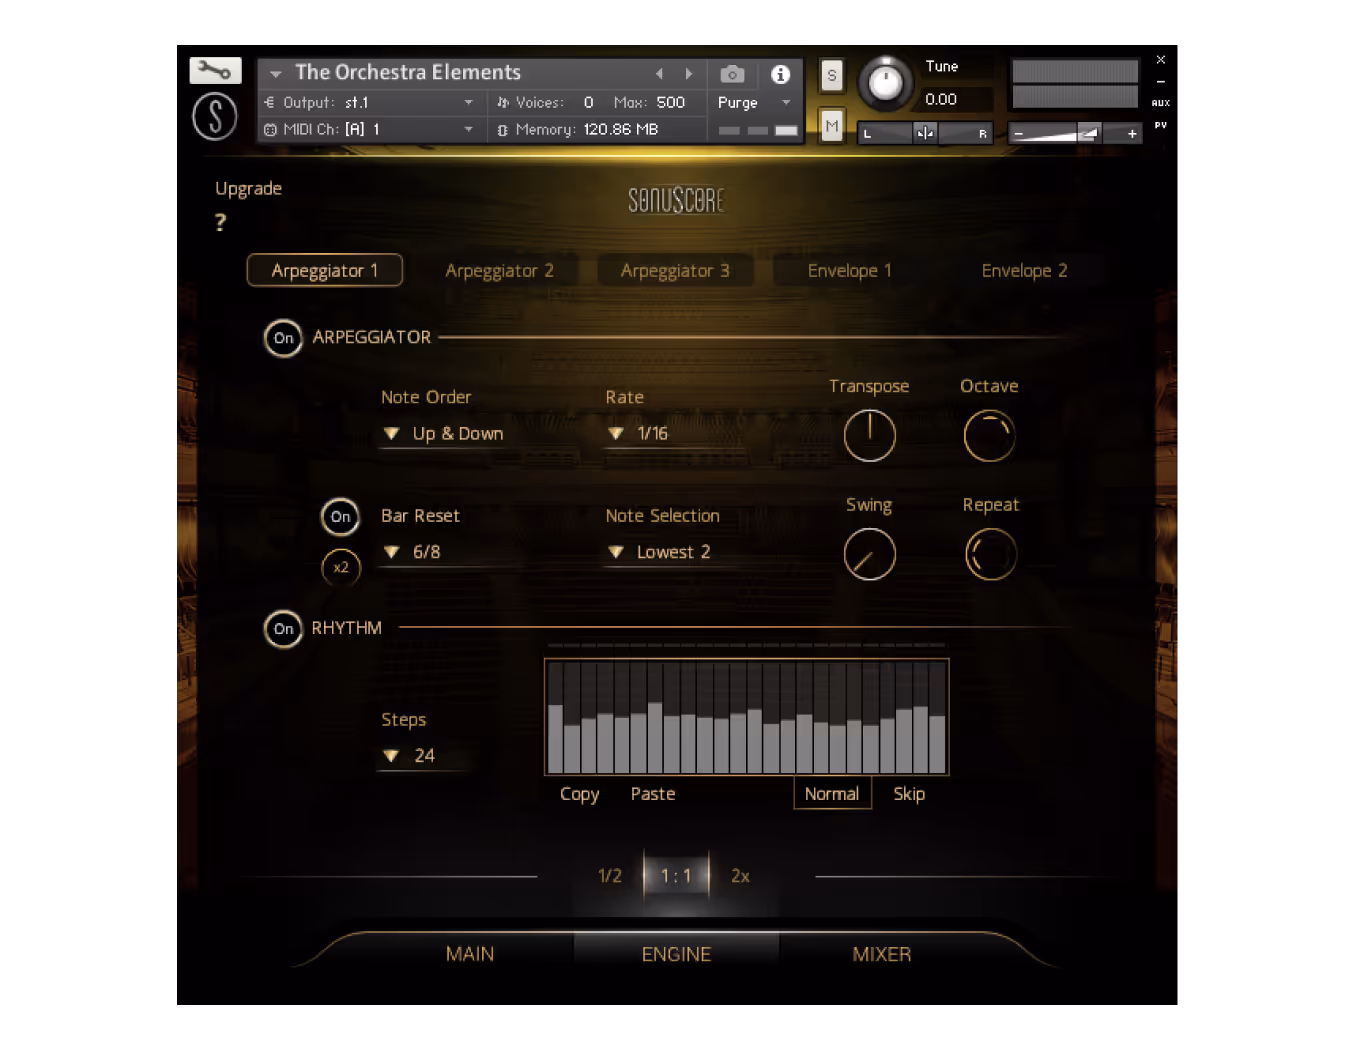Click the Repeat knob
The image size is (1356, 1050).
[x=990, y=555]
